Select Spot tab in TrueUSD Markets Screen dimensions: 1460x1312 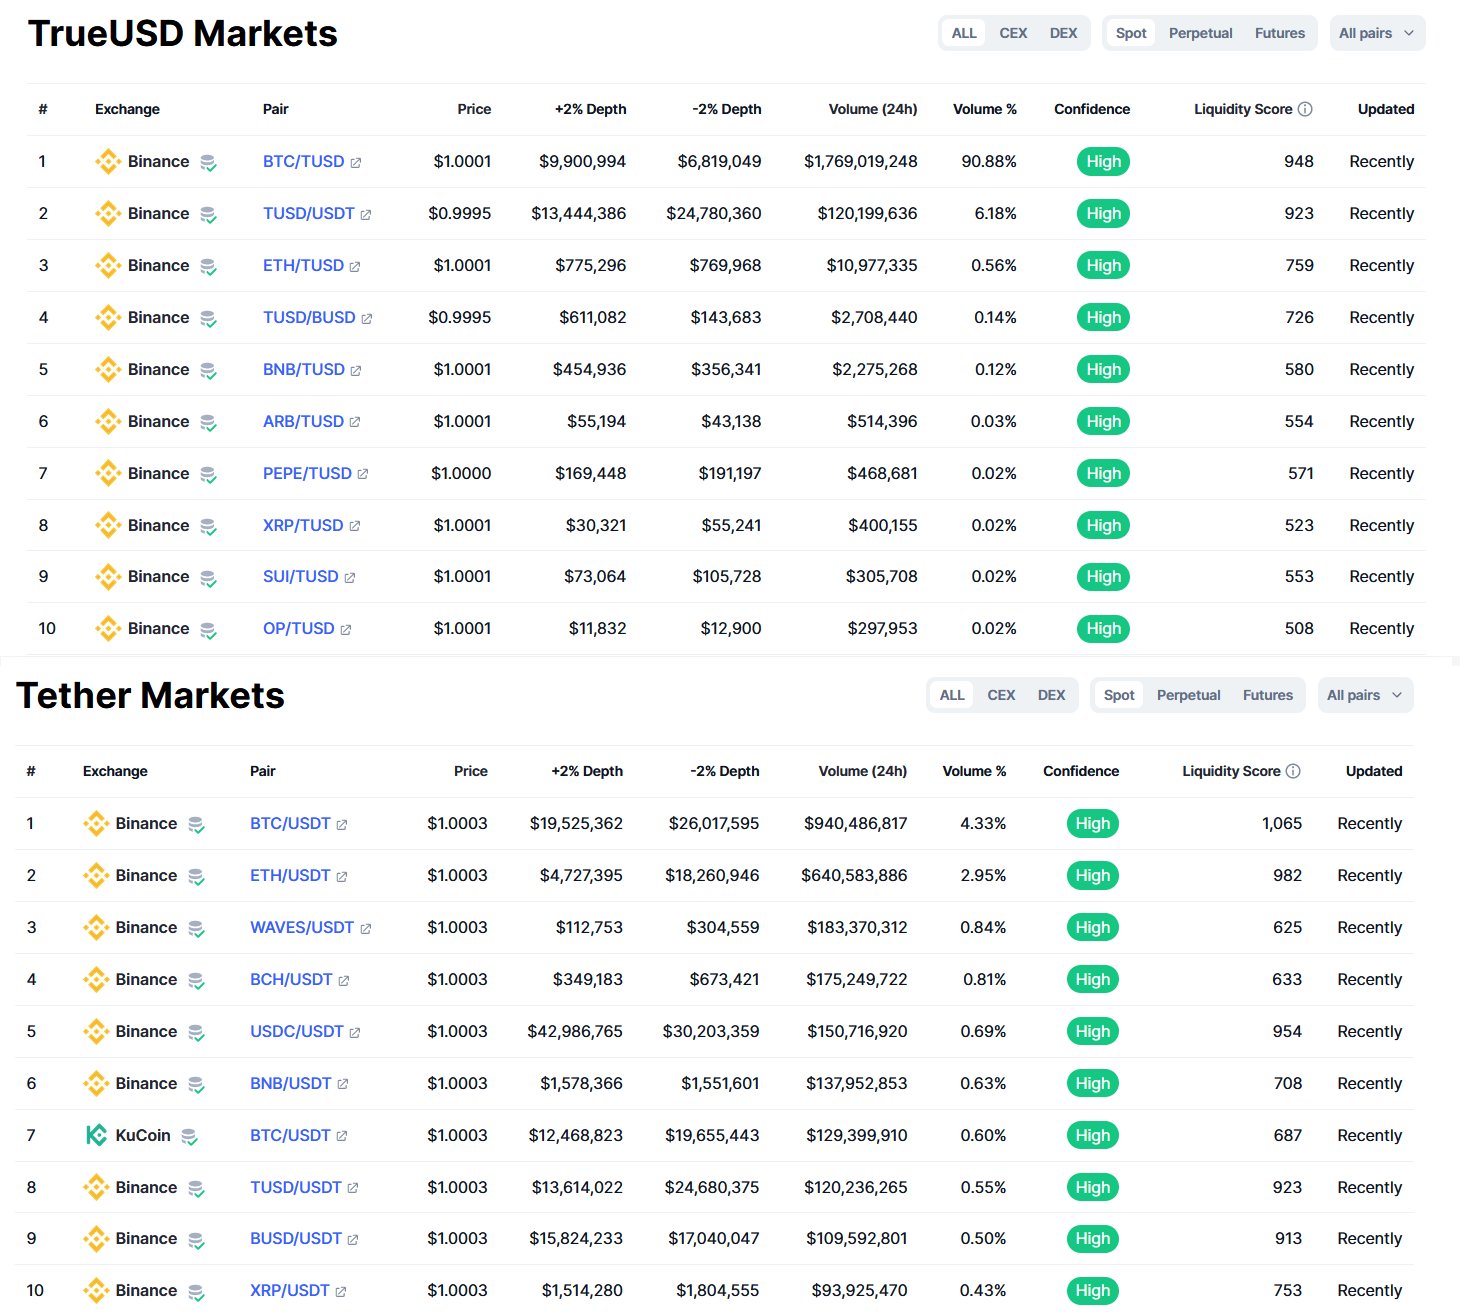pos(1131,33)
